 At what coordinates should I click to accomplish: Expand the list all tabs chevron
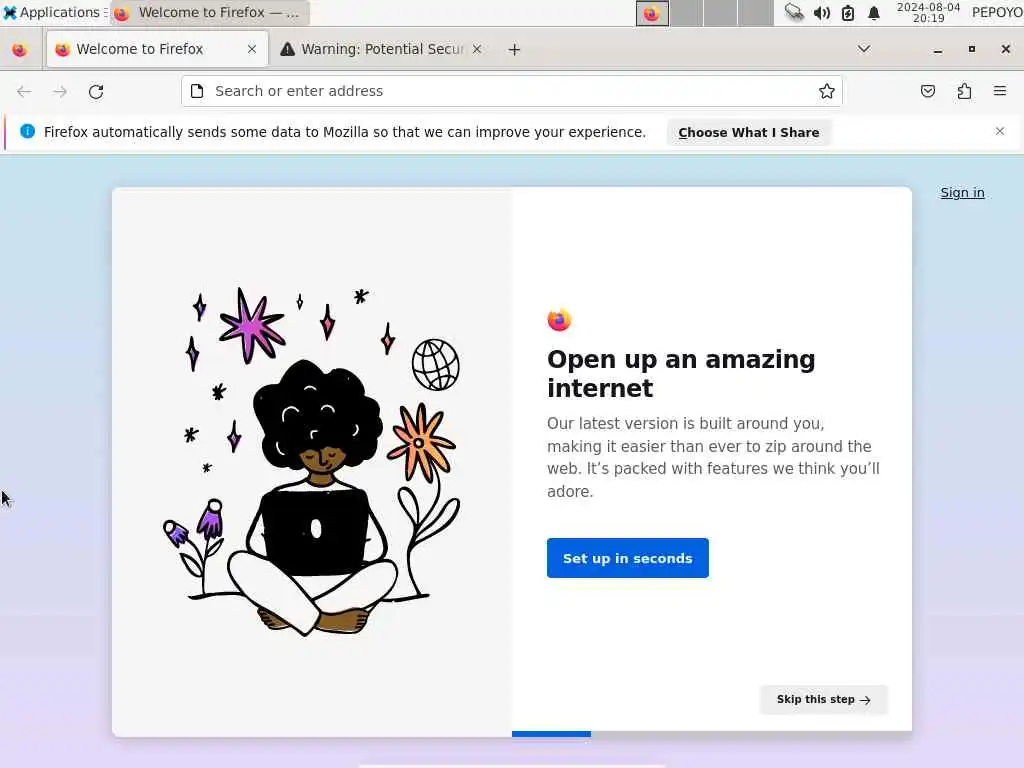click(864, 49)
